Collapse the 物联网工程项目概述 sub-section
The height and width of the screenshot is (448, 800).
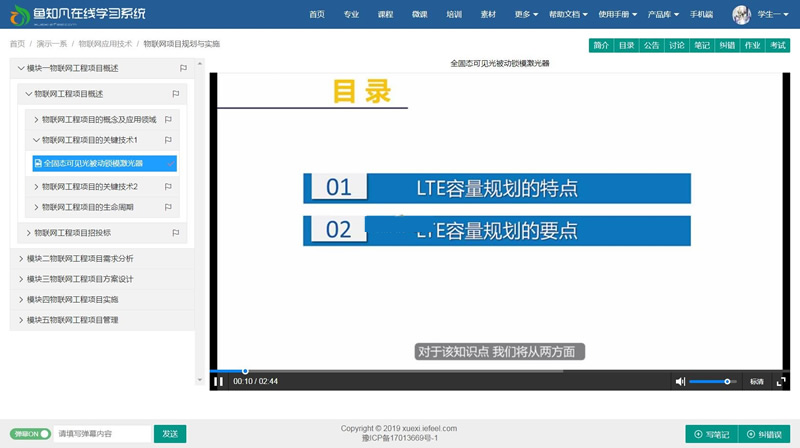tap(29, 94)
